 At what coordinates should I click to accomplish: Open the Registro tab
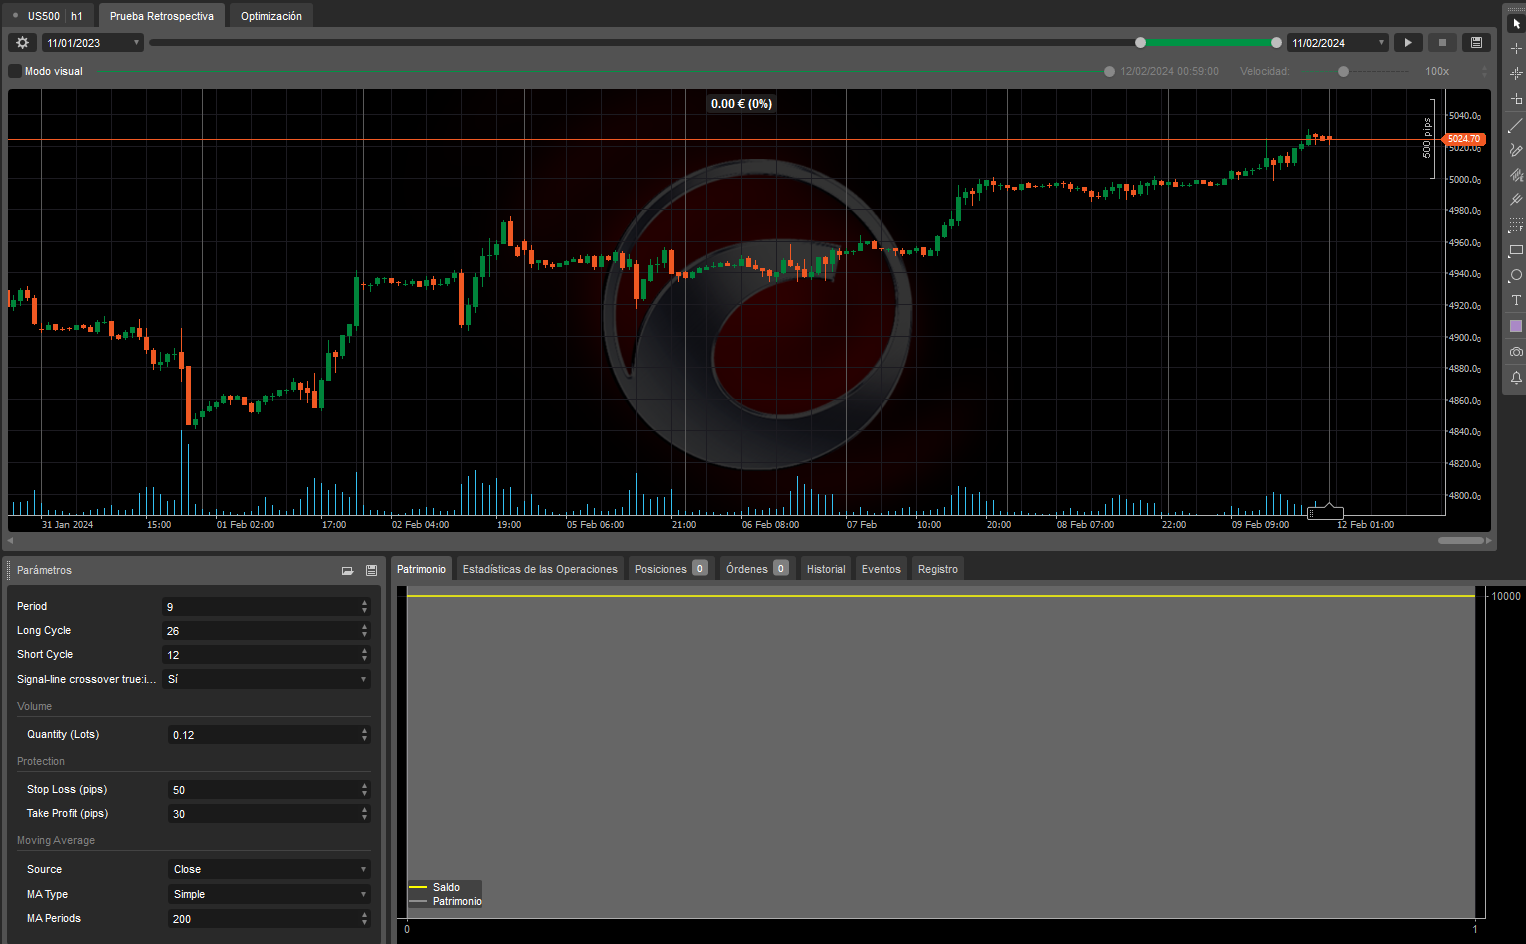click(938, 569)
